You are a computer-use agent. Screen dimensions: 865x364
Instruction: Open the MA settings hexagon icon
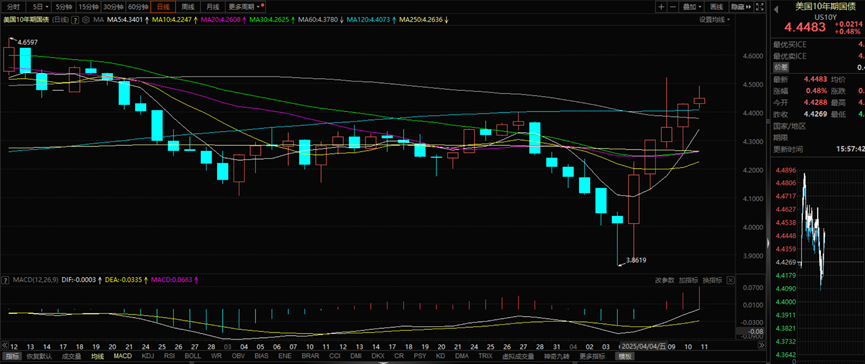87,19
